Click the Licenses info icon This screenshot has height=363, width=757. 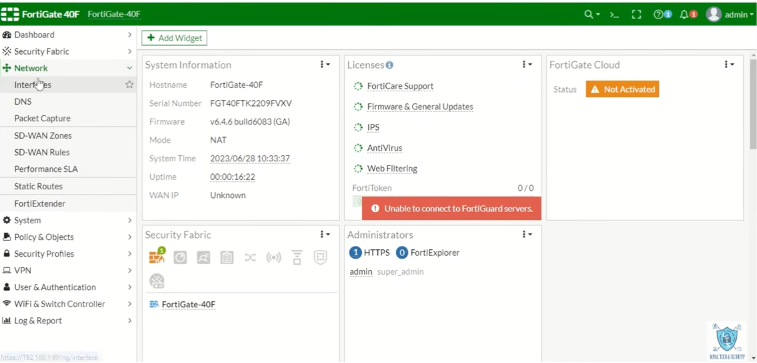[390, 65]
